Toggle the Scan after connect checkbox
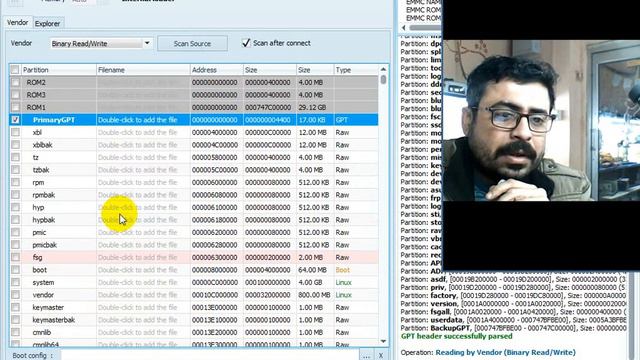 tap(246, 43)
